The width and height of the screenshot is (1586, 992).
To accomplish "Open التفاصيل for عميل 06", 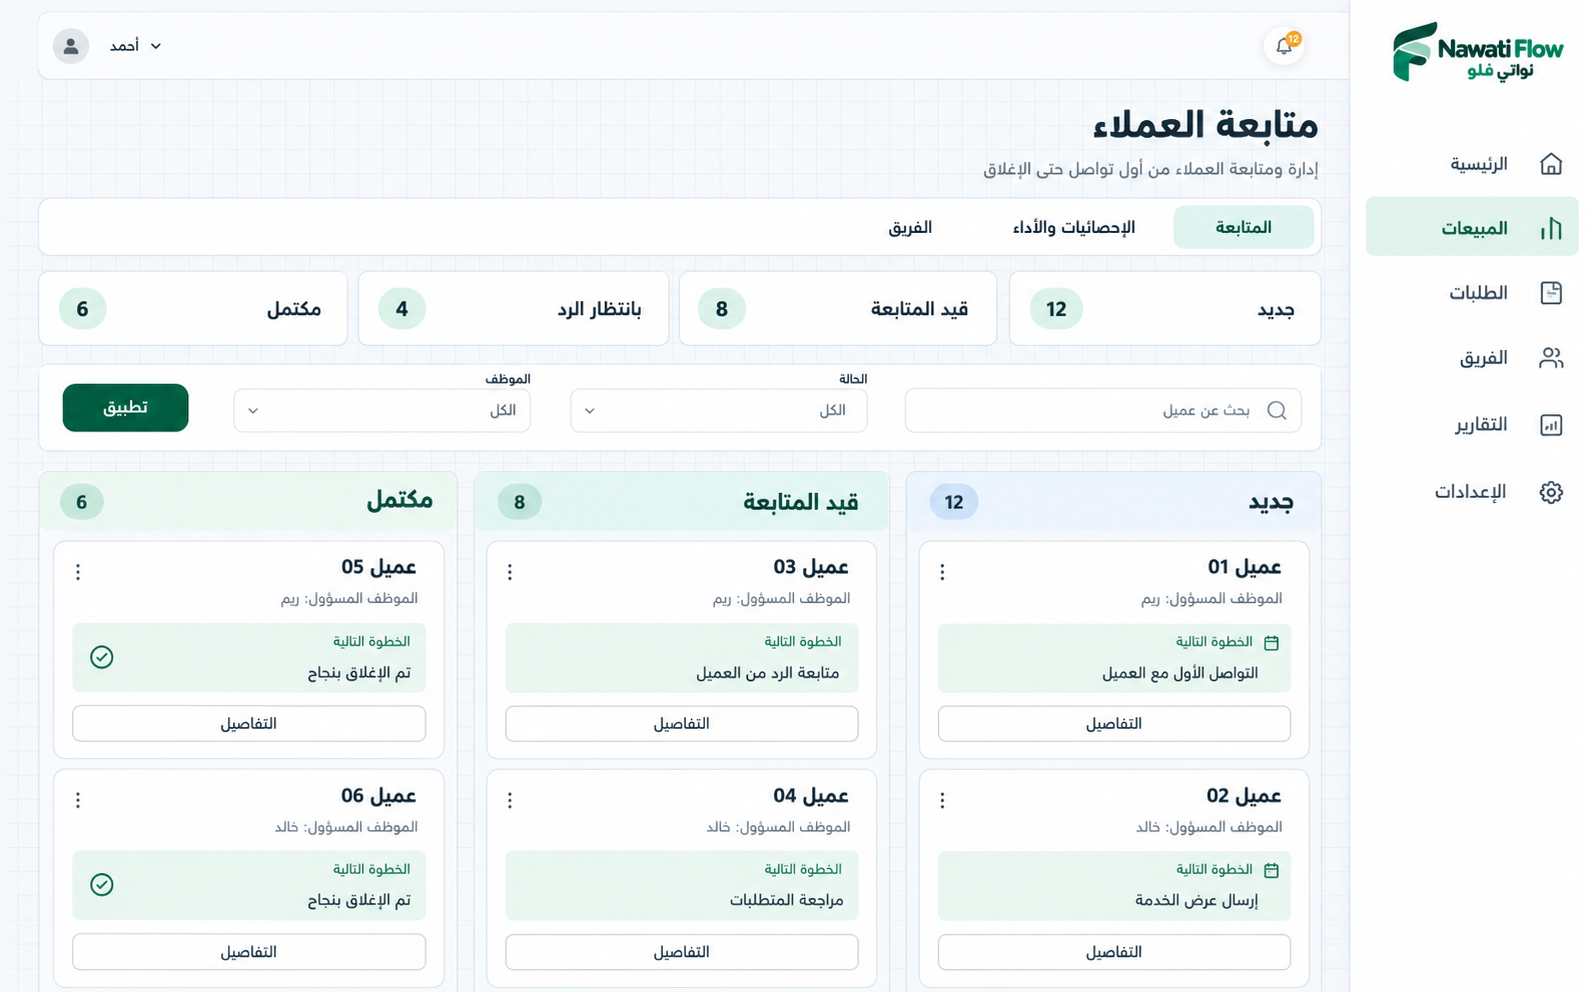I will click(x=249, y=952).
